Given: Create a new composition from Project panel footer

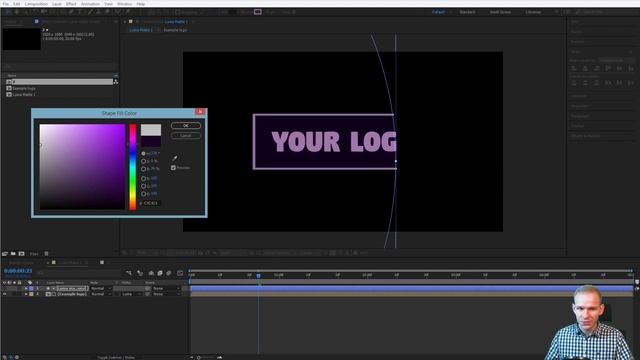Looking at the screenshot, I should click(22, 253).
